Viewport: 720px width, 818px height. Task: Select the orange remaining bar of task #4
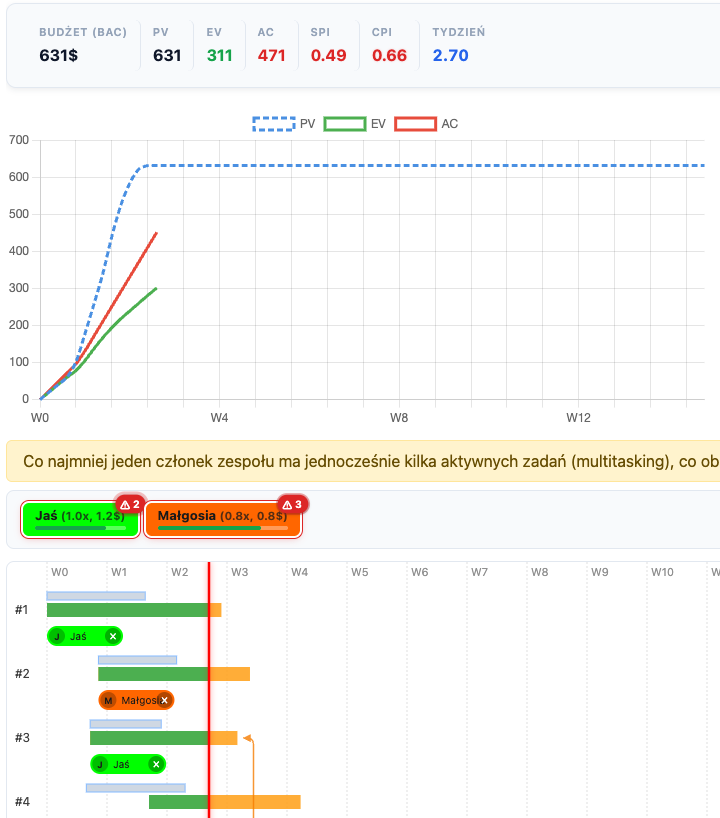255,802
